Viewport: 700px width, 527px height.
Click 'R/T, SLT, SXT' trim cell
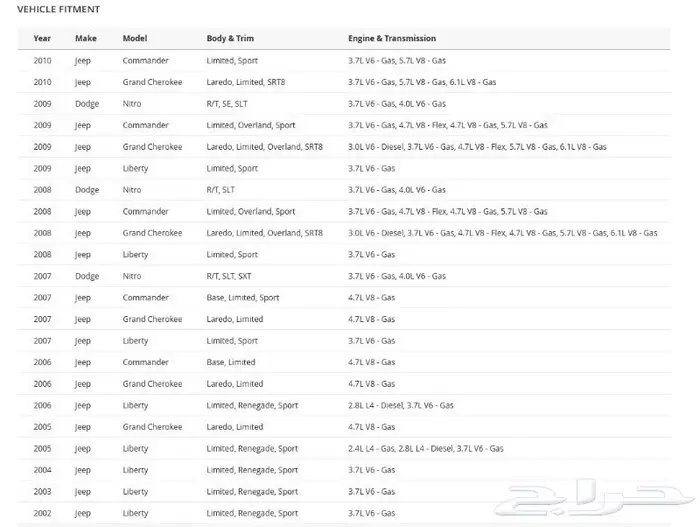tap(229, 276)
